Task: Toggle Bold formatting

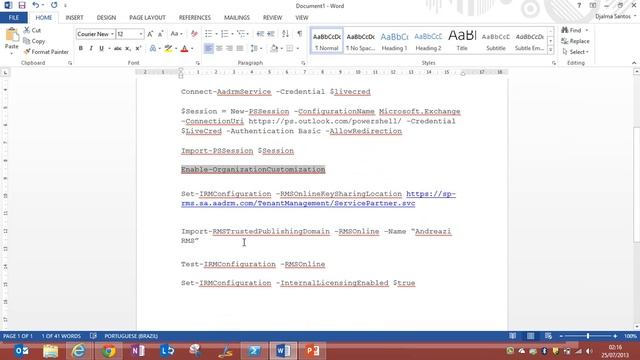Action: point(81,49)
